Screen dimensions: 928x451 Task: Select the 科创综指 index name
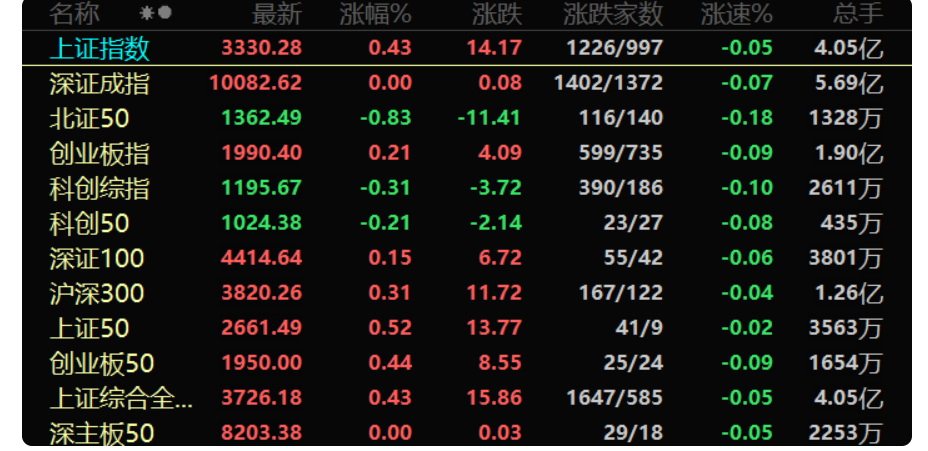coord(99,188)
